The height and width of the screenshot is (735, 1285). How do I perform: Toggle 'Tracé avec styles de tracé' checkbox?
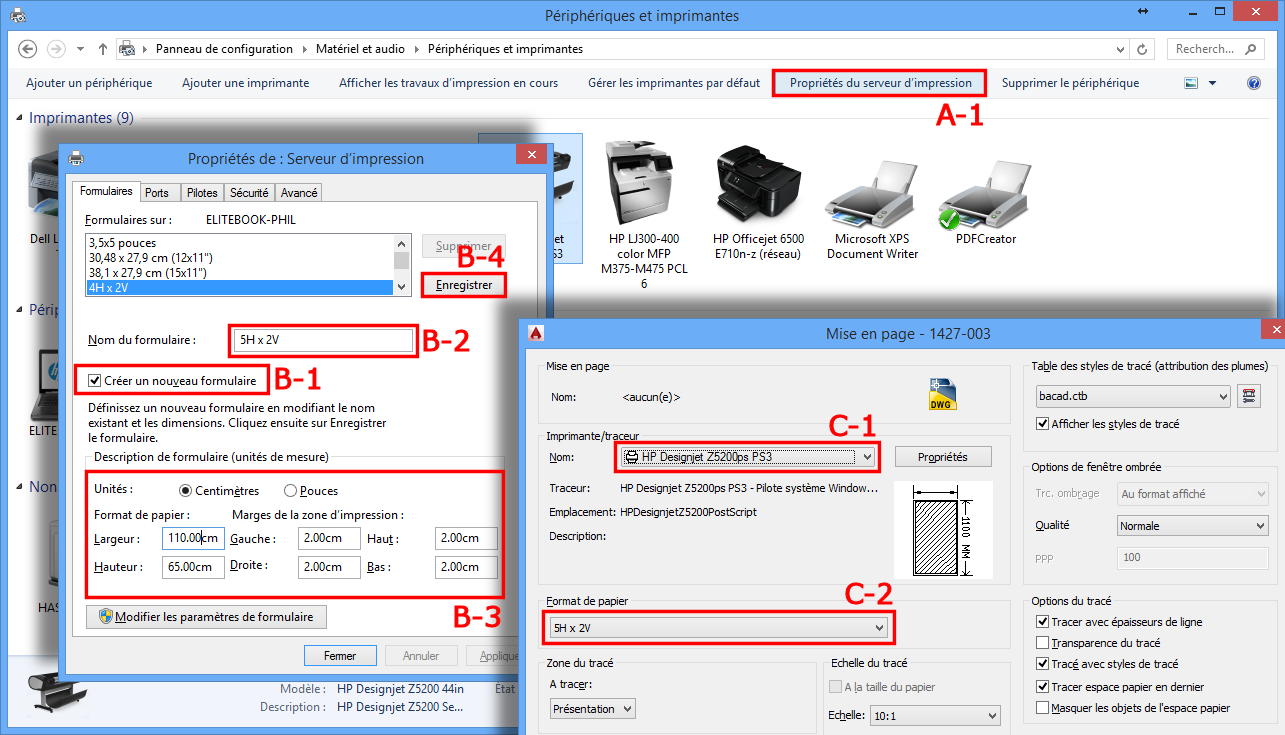(1044, 664)
